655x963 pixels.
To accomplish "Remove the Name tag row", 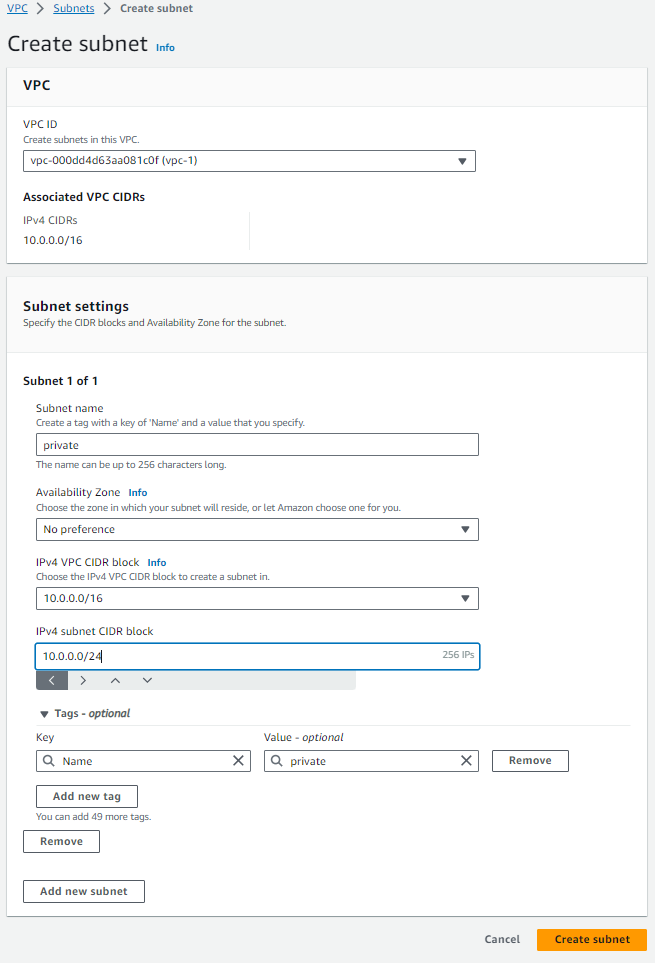I will [x=530, y=760].
